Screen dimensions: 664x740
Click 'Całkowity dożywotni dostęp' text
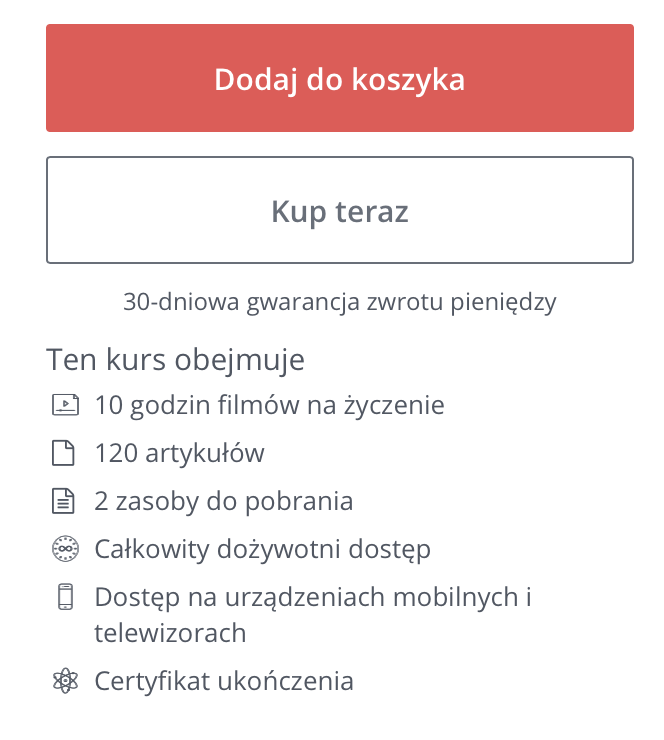tap(262, 549)
